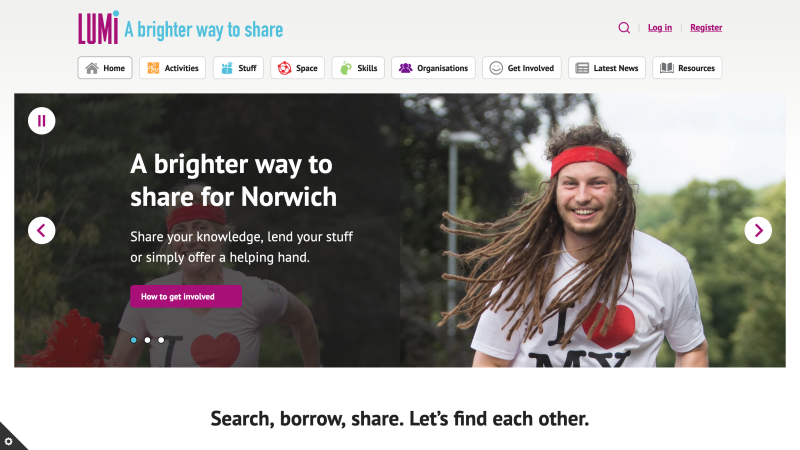This screenshot has width=800, height=450.
Task: Open the Resources menu item
Action: [687, 68]
